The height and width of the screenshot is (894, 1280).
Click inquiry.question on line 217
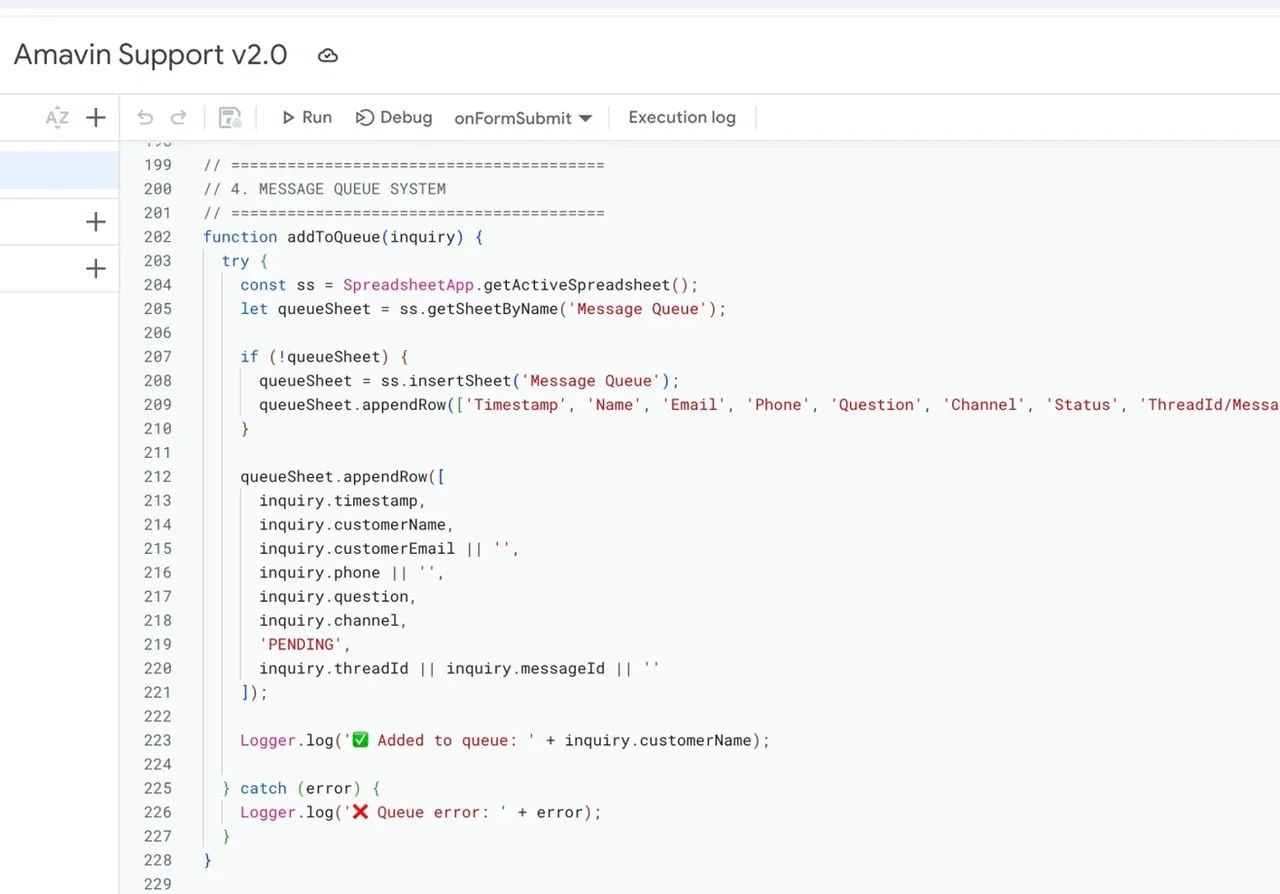334,597
